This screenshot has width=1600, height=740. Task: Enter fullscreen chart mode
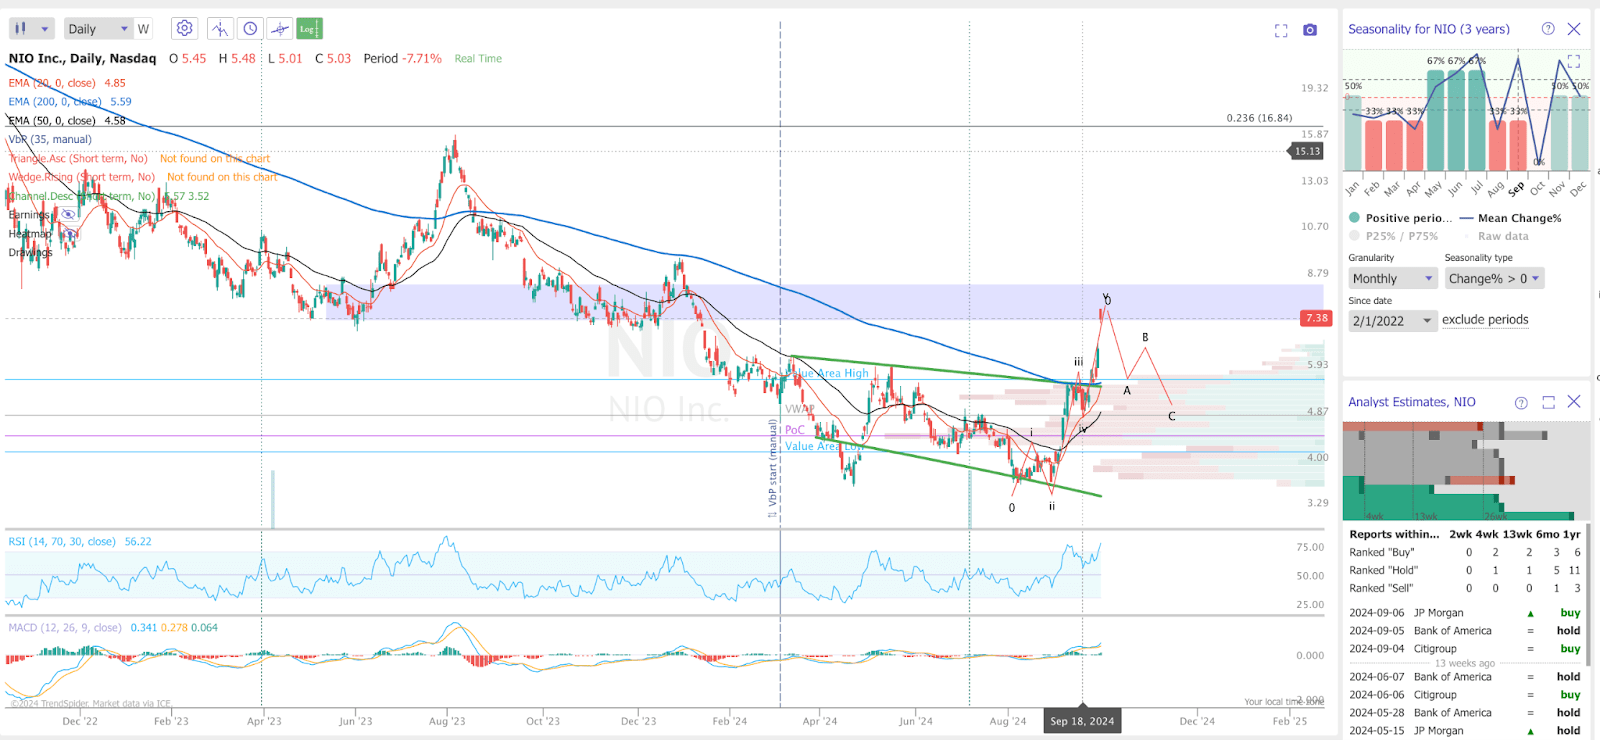click(1281, 31)
